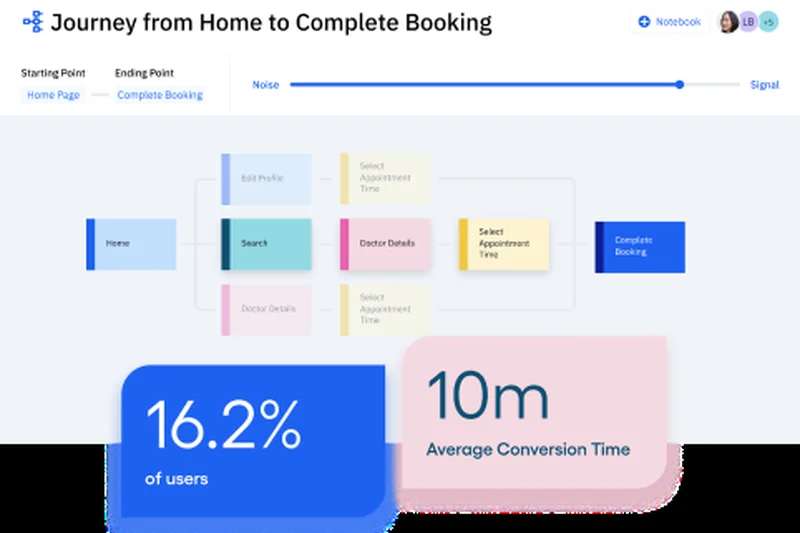800x533 pixels.
Task: Select the dark blue Complete Booking end node
Action: point(640,246)
